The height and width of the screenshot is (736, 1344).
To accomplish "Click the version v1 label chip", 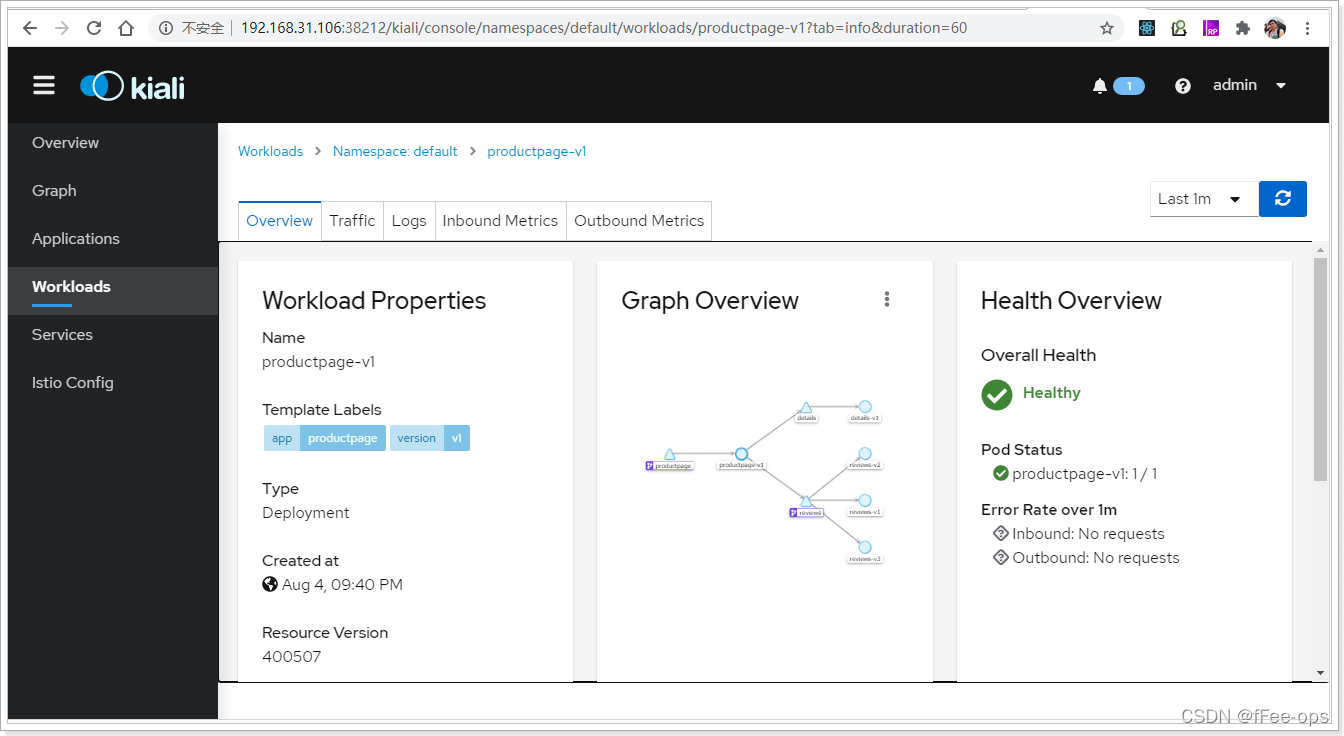I will 430,438.
